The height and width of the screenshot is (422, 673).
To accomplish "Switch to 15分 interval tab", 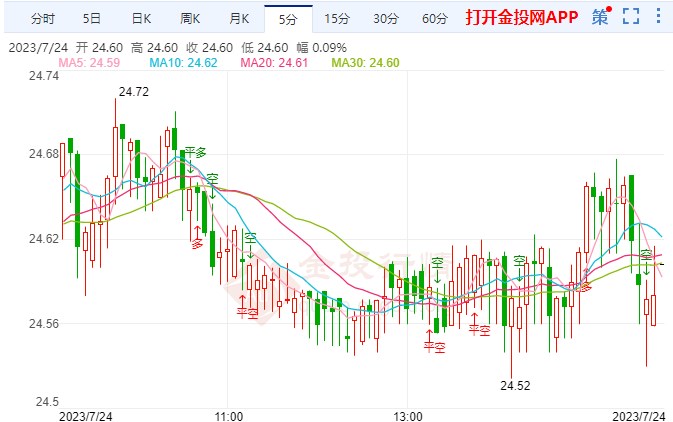I will coord(337,18).
